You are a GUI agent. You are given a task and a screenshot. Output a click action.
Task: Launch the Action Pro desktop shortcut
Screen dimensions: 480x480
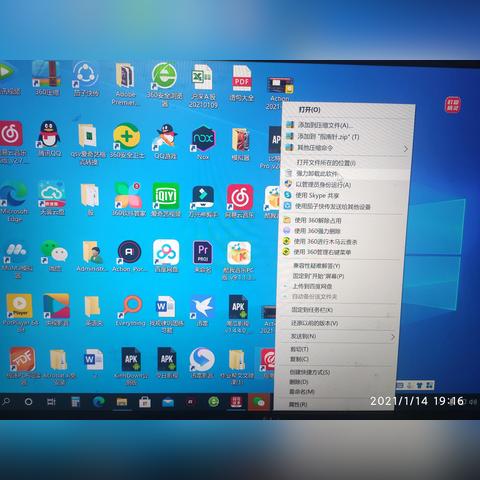(x=129, y=252)
